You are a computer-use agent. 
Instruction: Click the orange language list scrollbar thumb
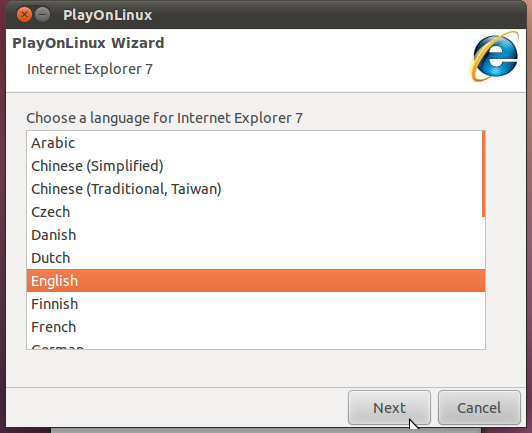(483, 174)
